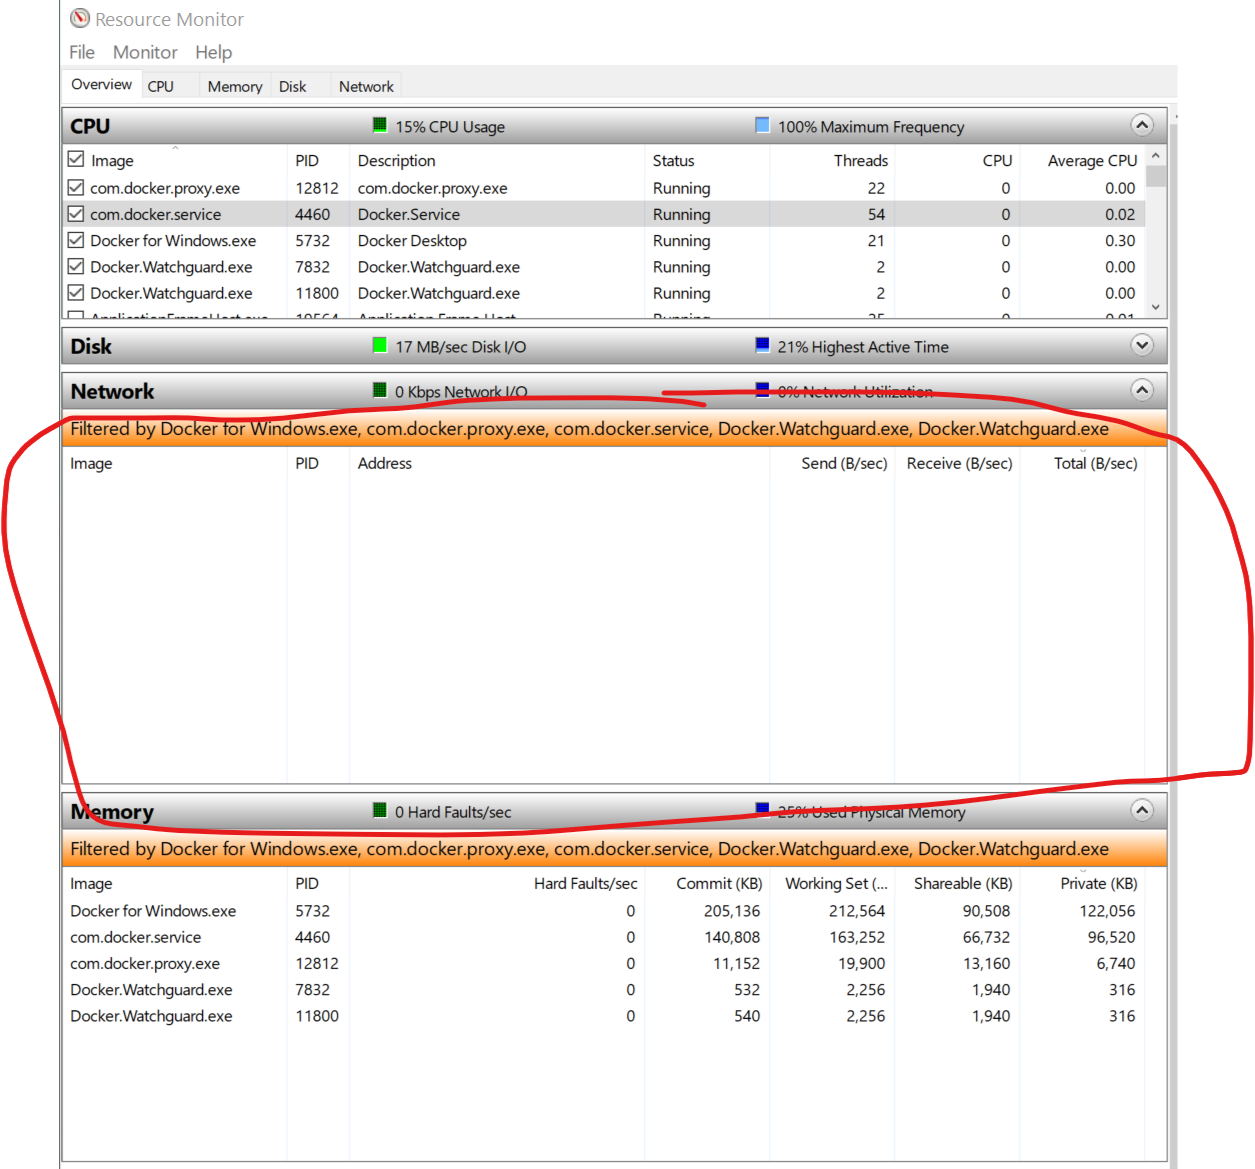Image resolution: width=1255 pixels, height=1169 pixels.
Task: Click the blue Maximum Frequency indicator square
Action: pos(762,125)
